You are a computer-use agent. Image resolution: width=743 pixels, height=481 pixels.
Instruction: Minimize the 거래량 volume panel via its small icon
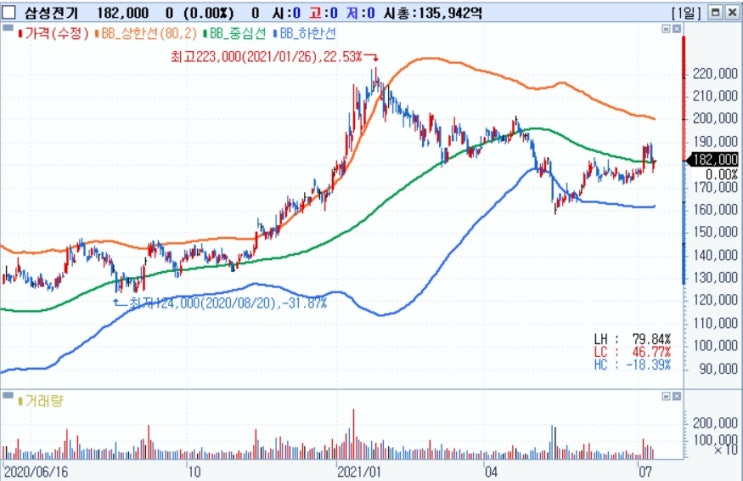666,396
